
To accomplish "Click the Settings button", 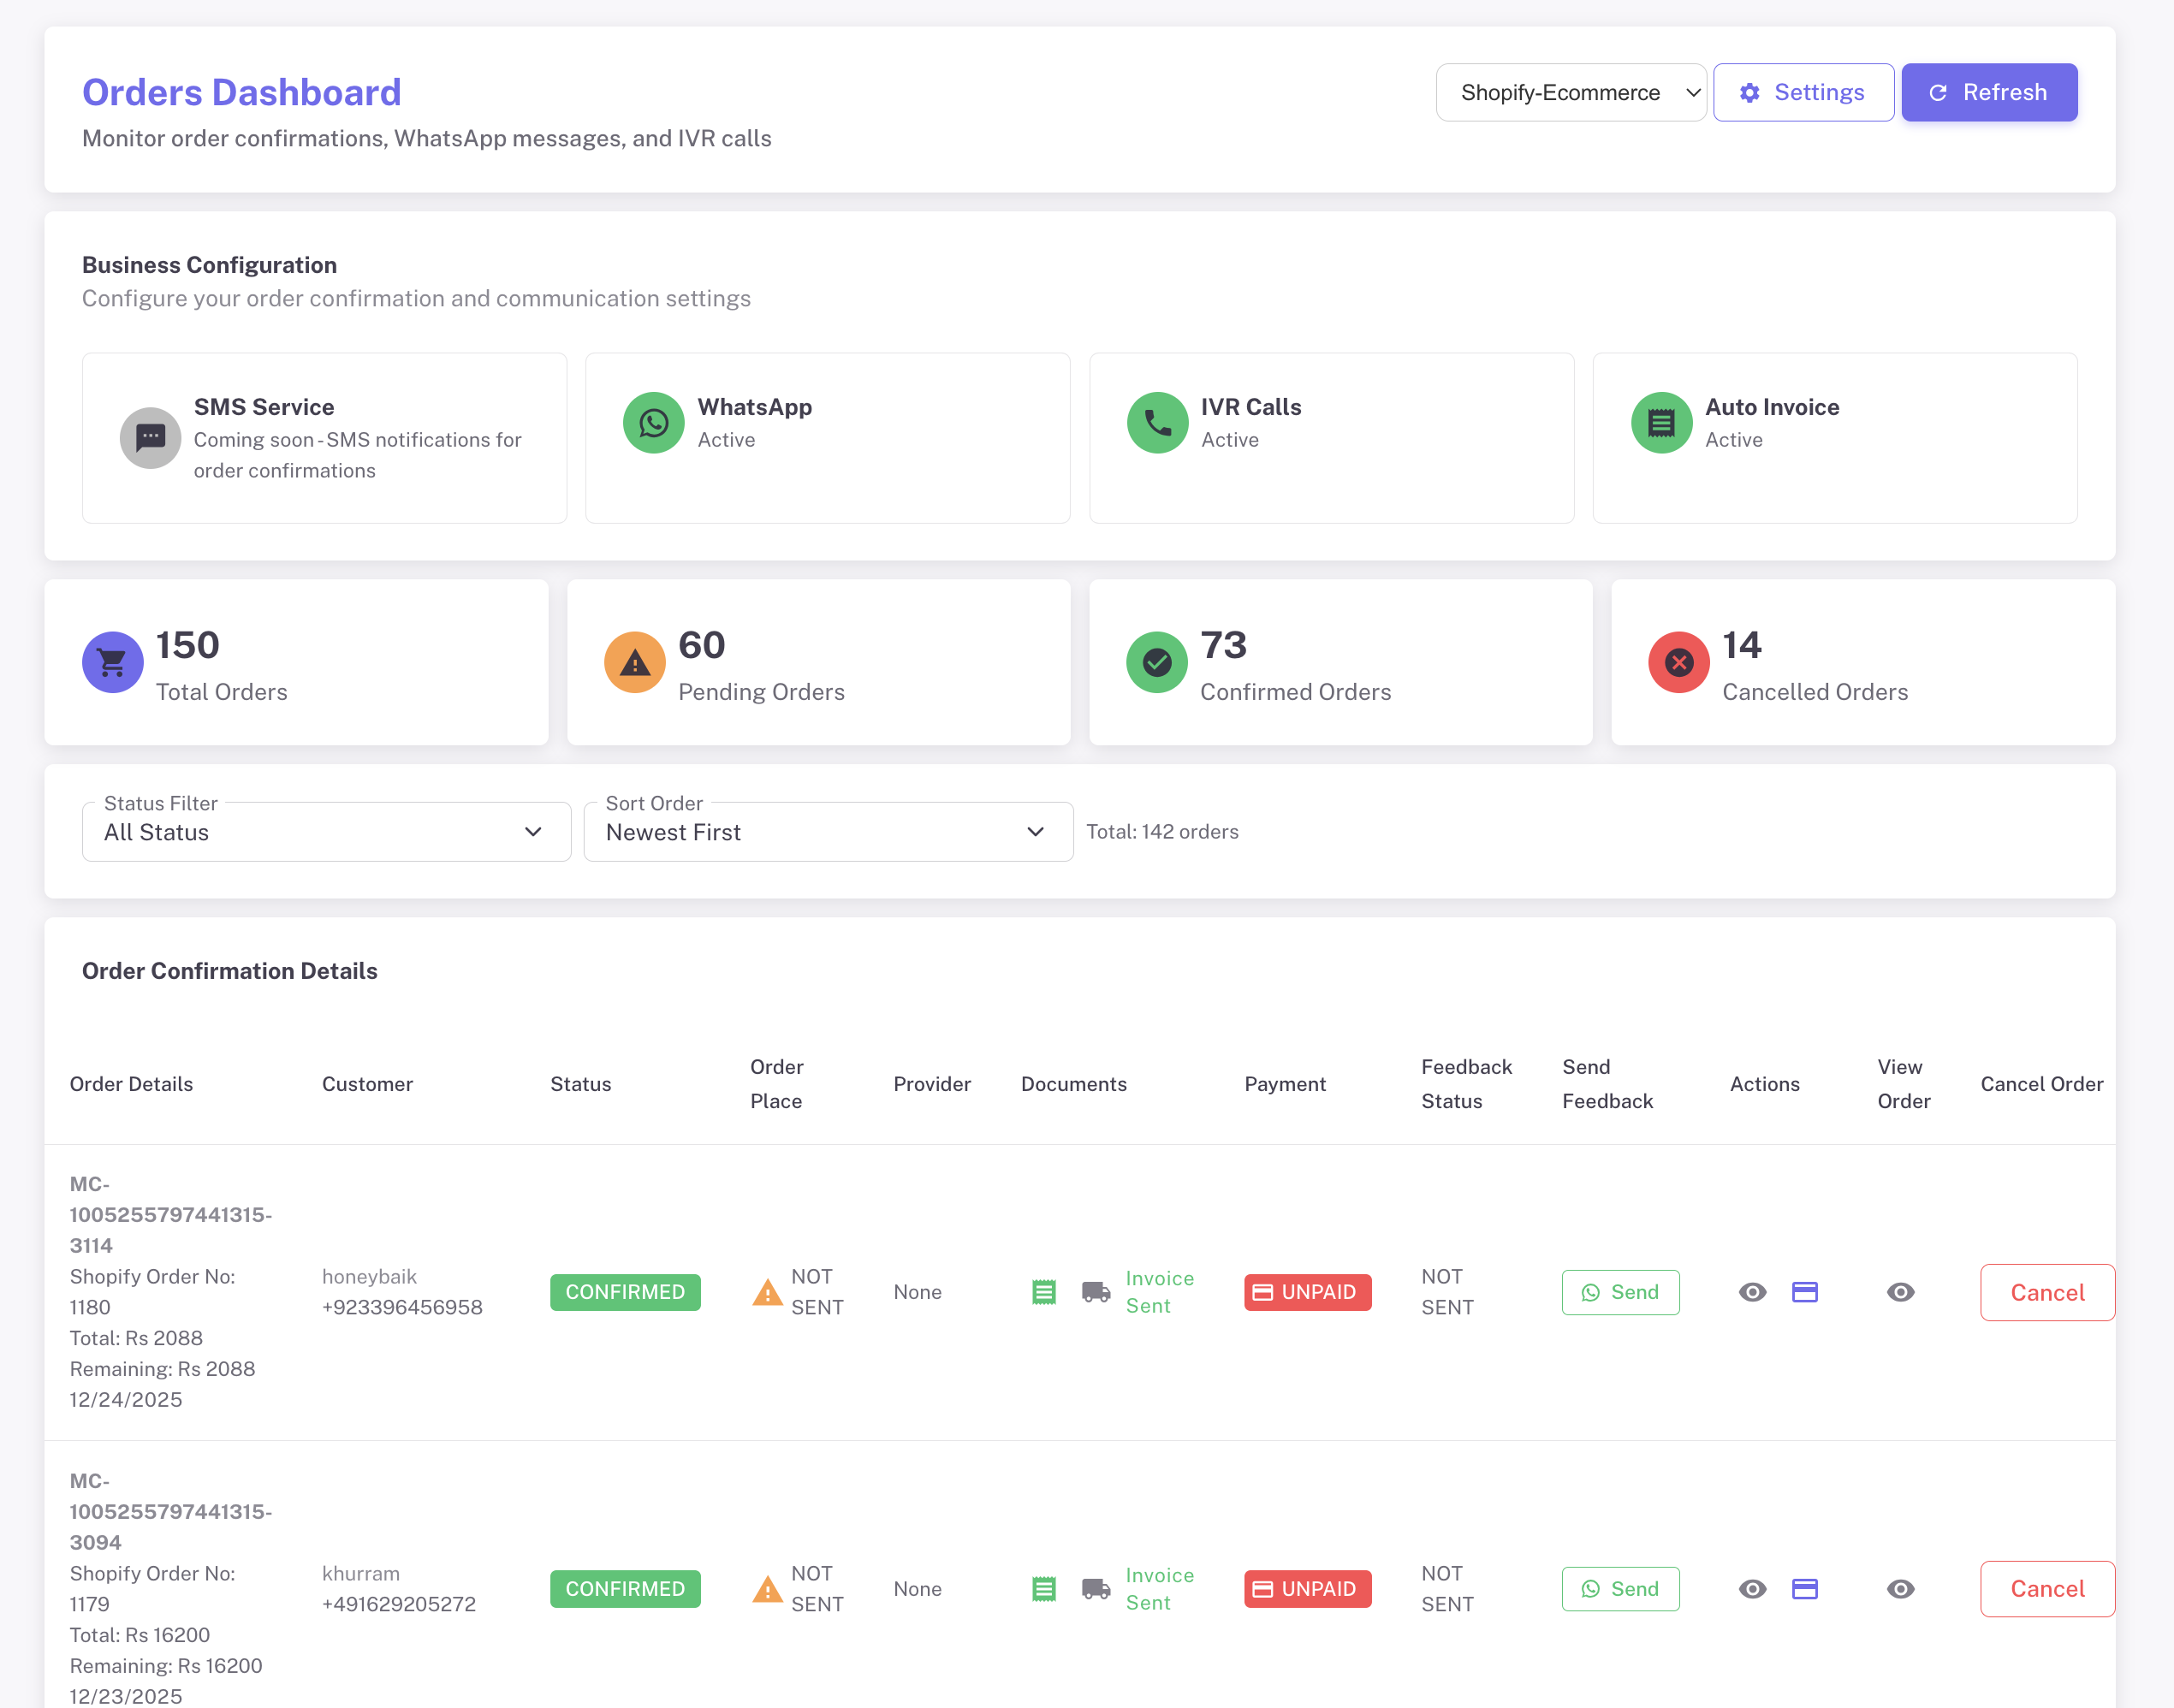I will pos(1802,93).
